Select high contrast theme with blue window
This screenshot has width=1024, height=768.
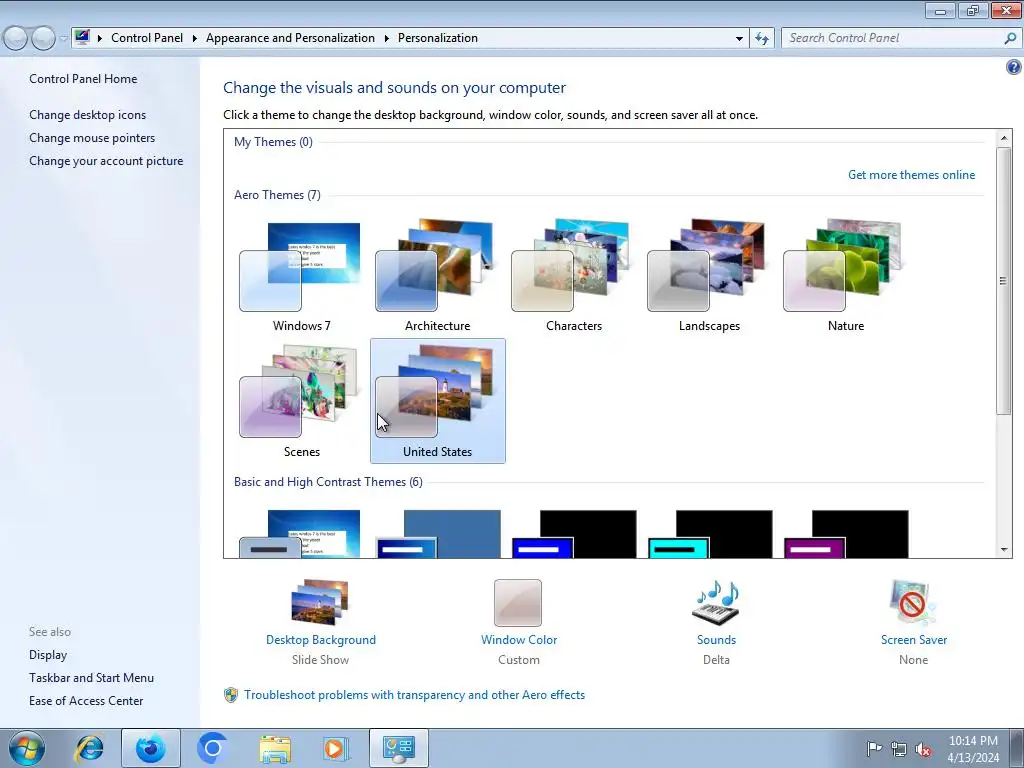[x=574, y=534]
